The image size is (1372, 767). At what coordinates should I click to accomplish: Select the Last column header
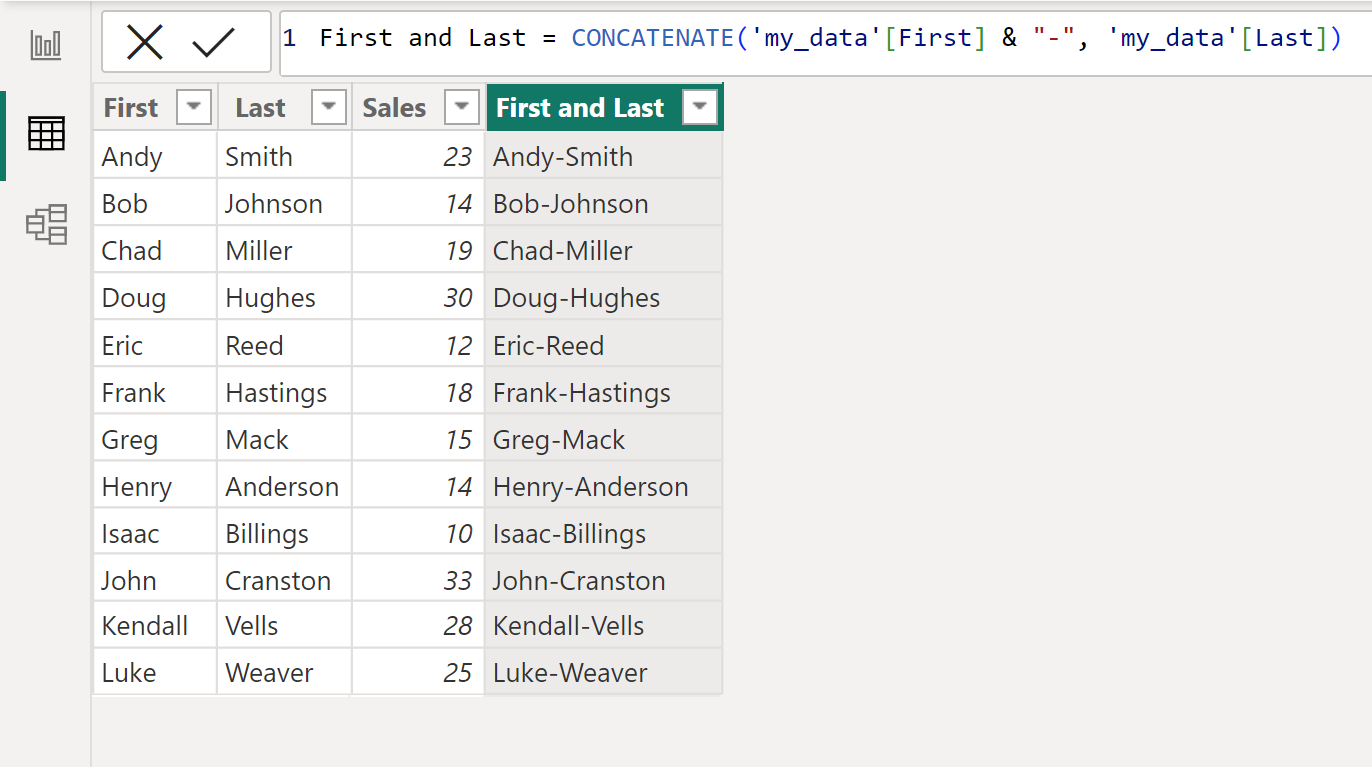click(x=284, y=107)
